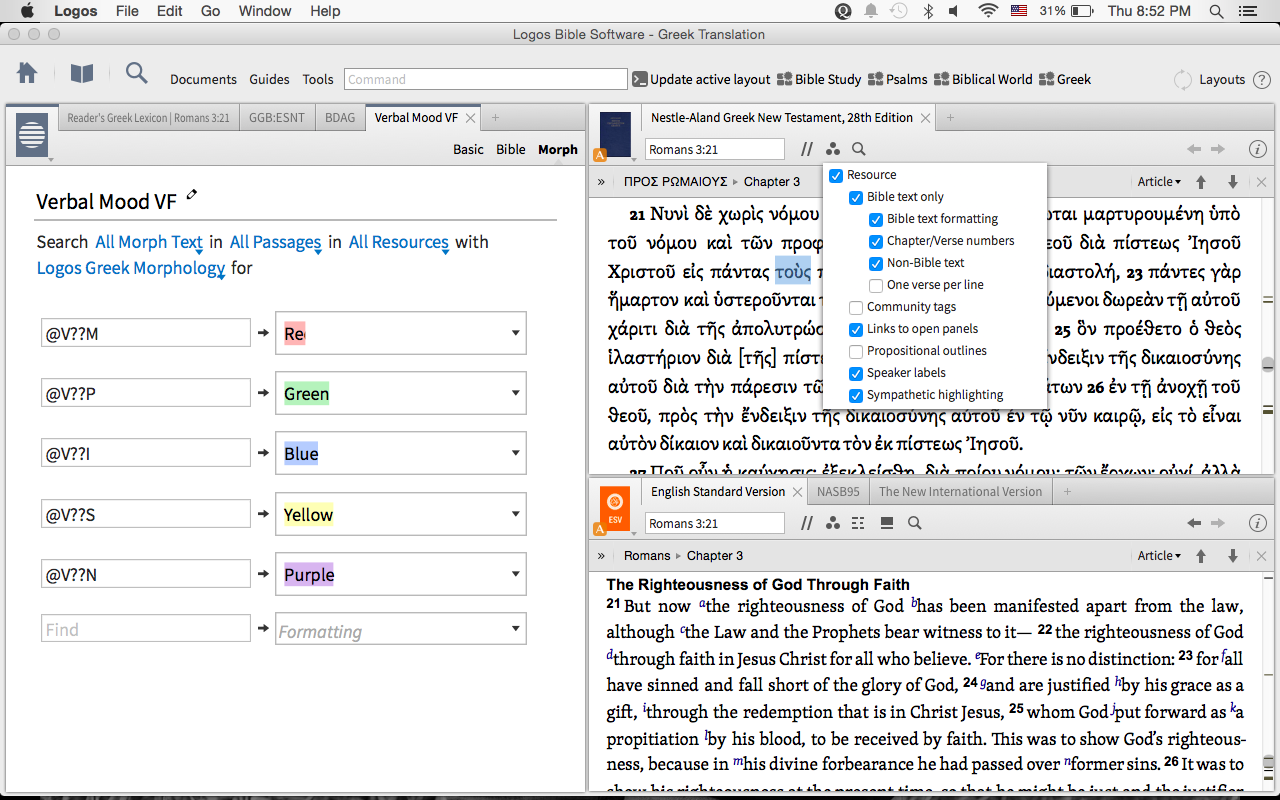Toggle Links to open panels checkbox
The height and width of the screenshot is (800, 1280).
click(856, 329)
